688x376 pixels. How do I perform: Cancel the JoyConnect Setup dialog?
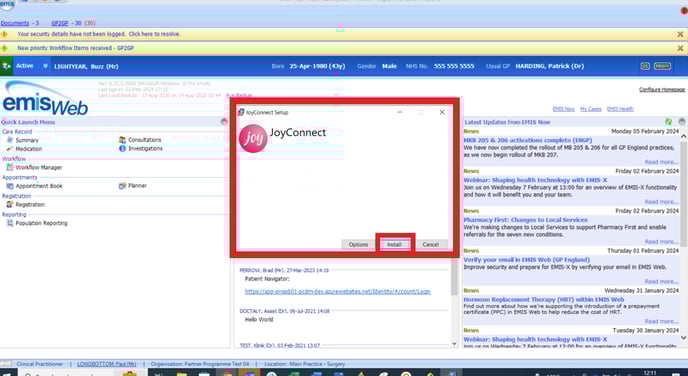430,244
